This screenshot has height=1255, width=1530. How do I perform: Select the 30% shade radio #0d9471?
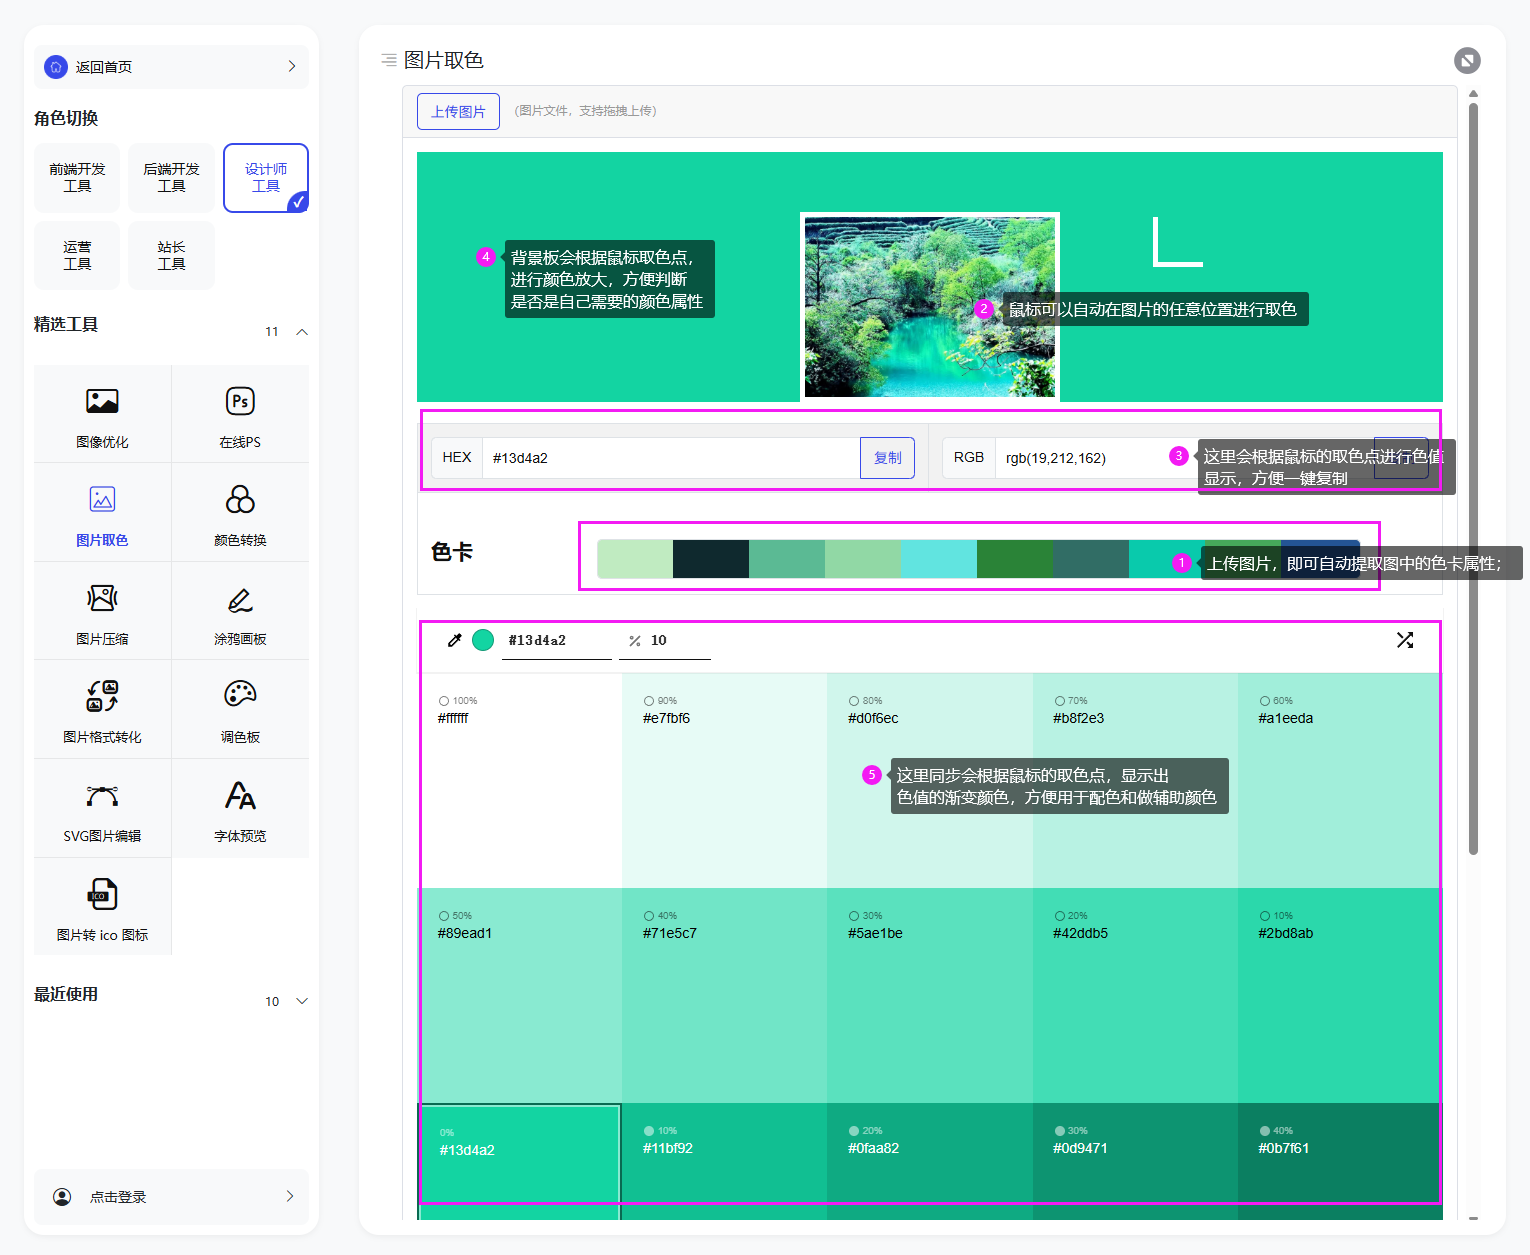click(x=1060, y=1131)
